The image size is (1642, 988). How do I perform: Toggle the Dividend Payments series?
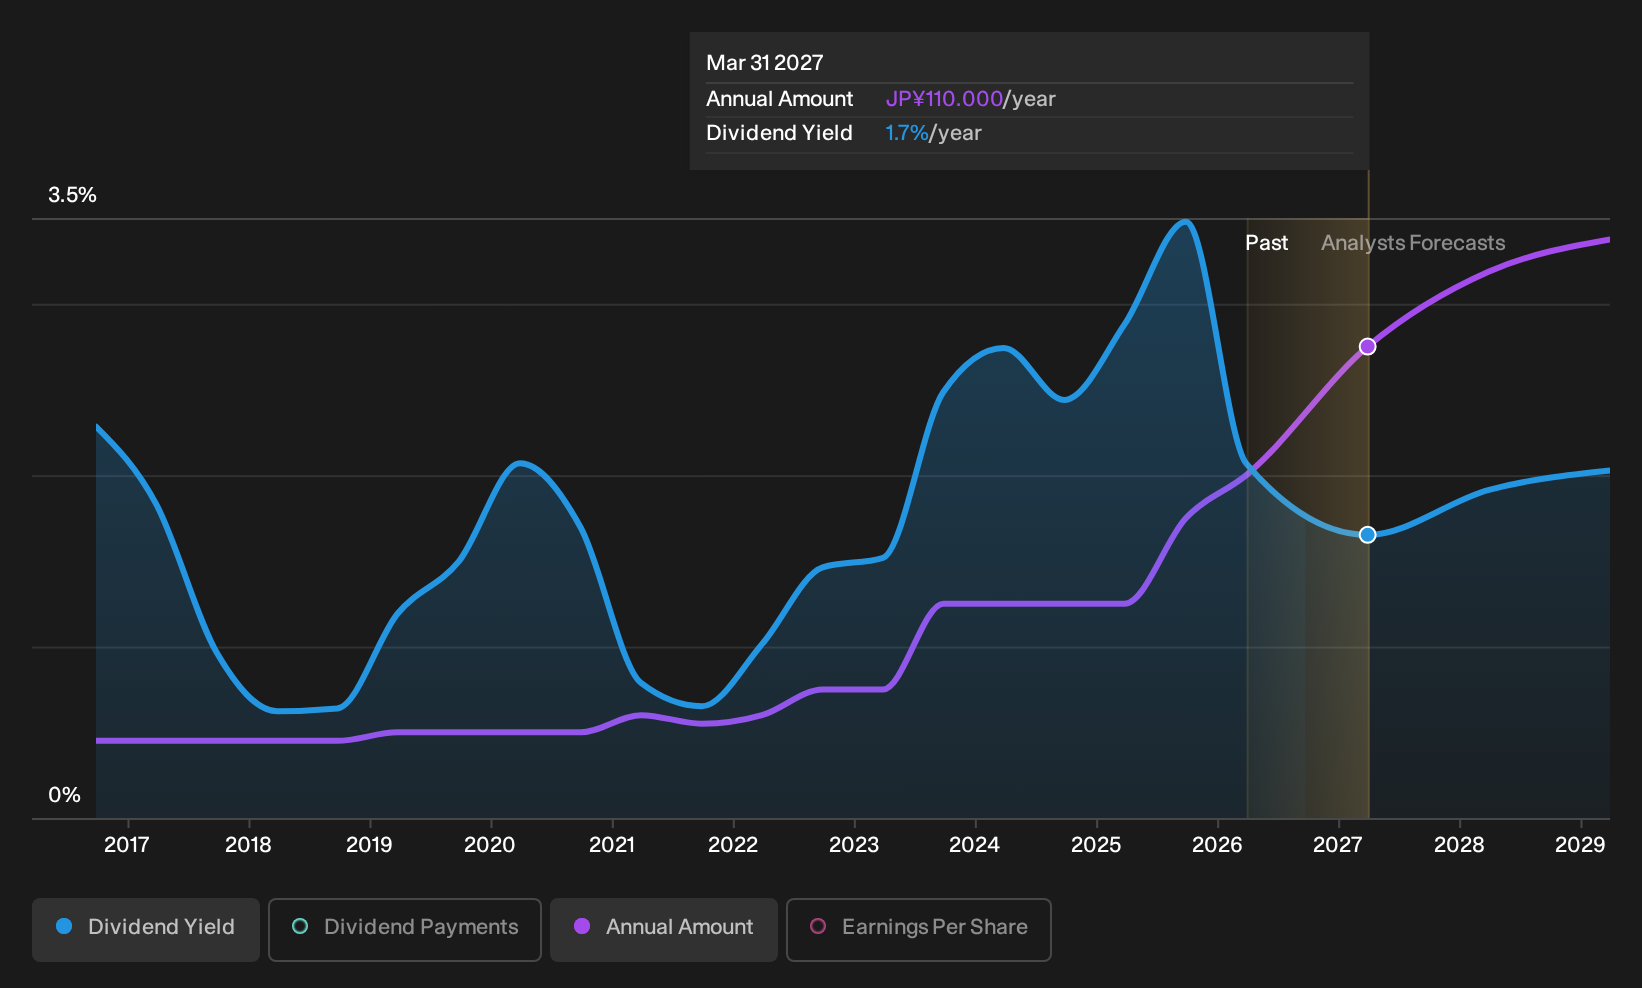click(405, 929)
